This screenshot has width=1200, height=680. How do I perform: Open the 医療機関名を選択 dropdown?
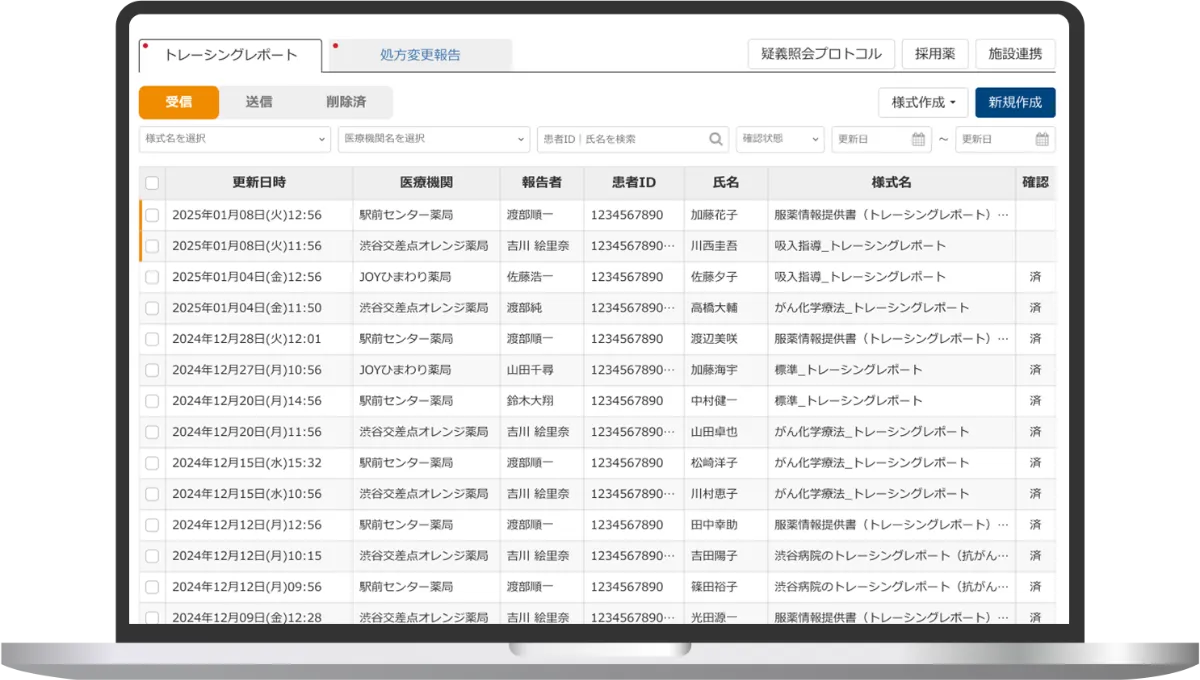coord(434,139)
